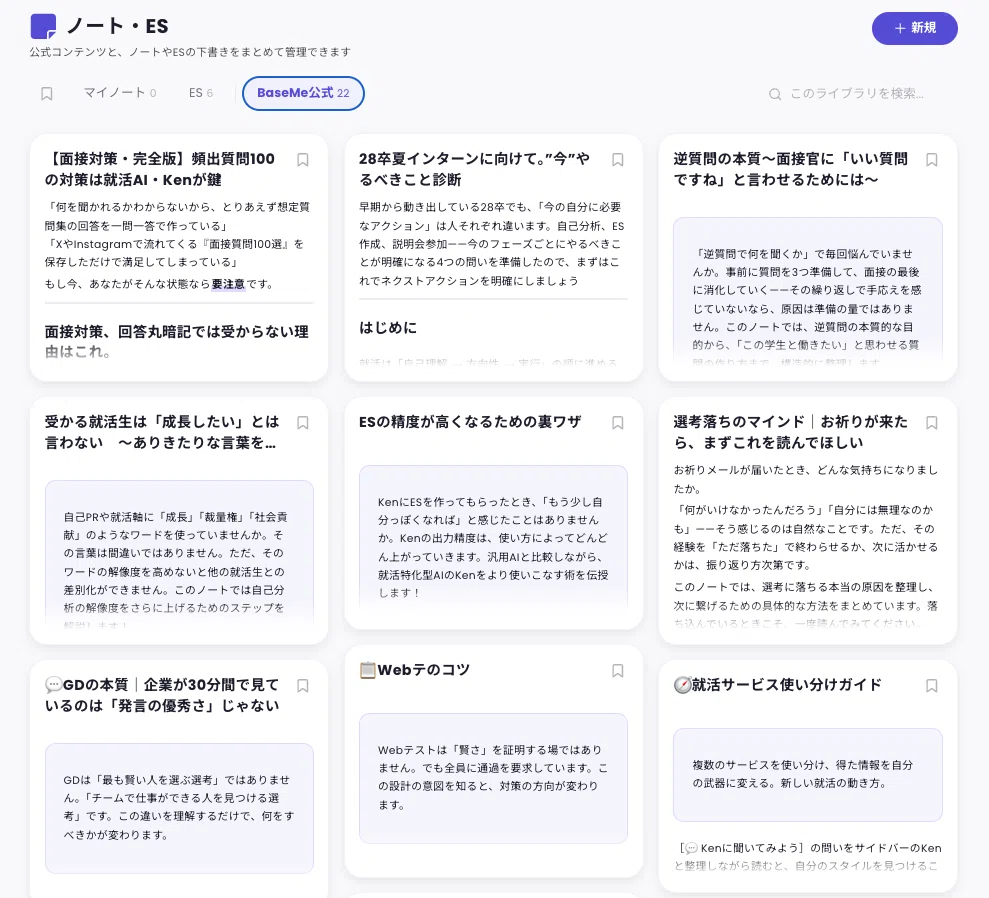Image resolution: width=989 pixels, height=898 pixels.
Task: Click the 複数のサービスを使い分け summary box
Action: click(808, 774)
